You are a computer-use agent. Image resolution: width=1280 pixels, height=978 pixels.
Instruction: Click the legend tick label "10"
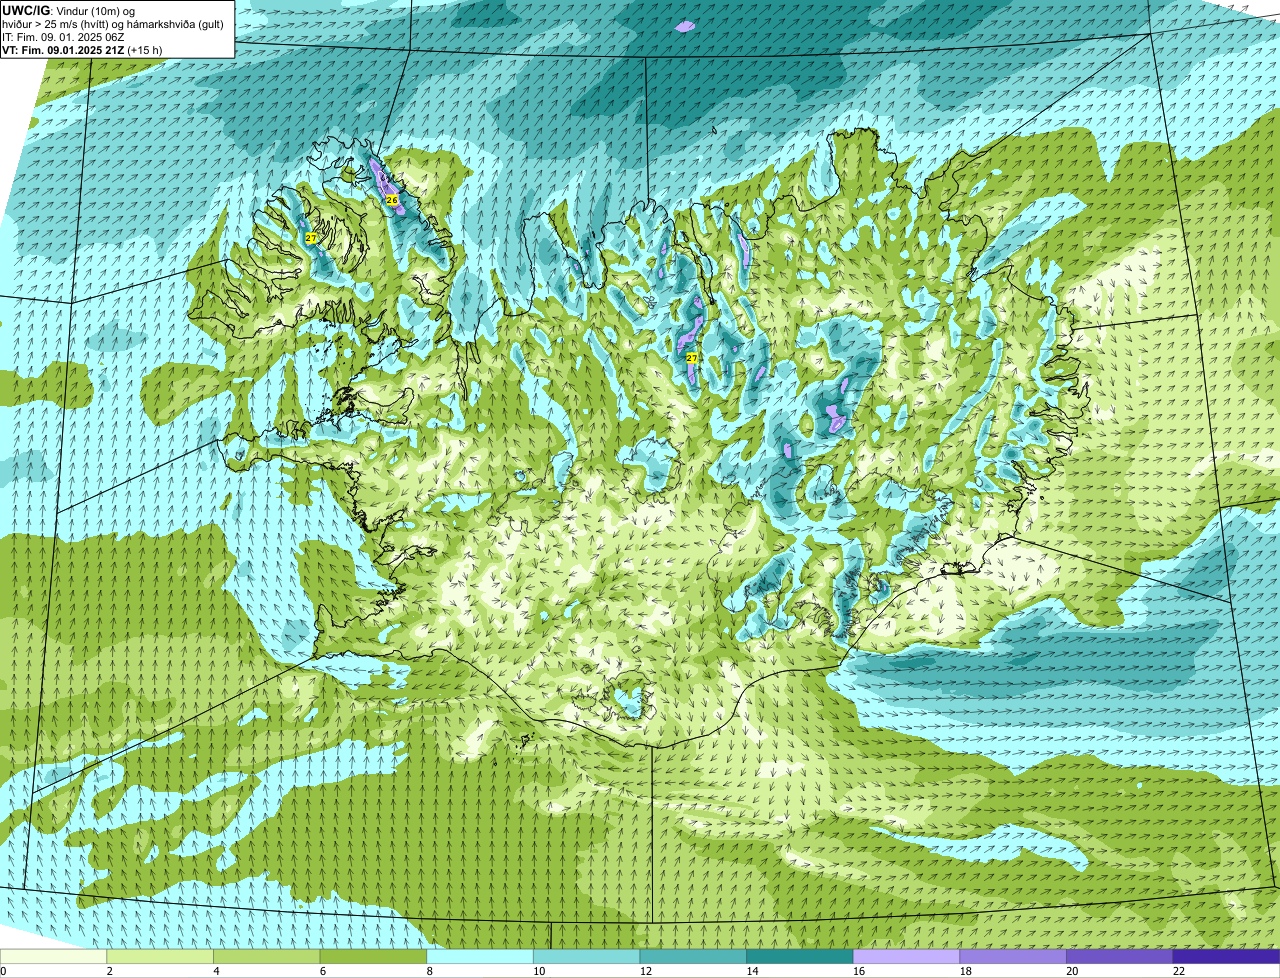click(x=539, y=971)
